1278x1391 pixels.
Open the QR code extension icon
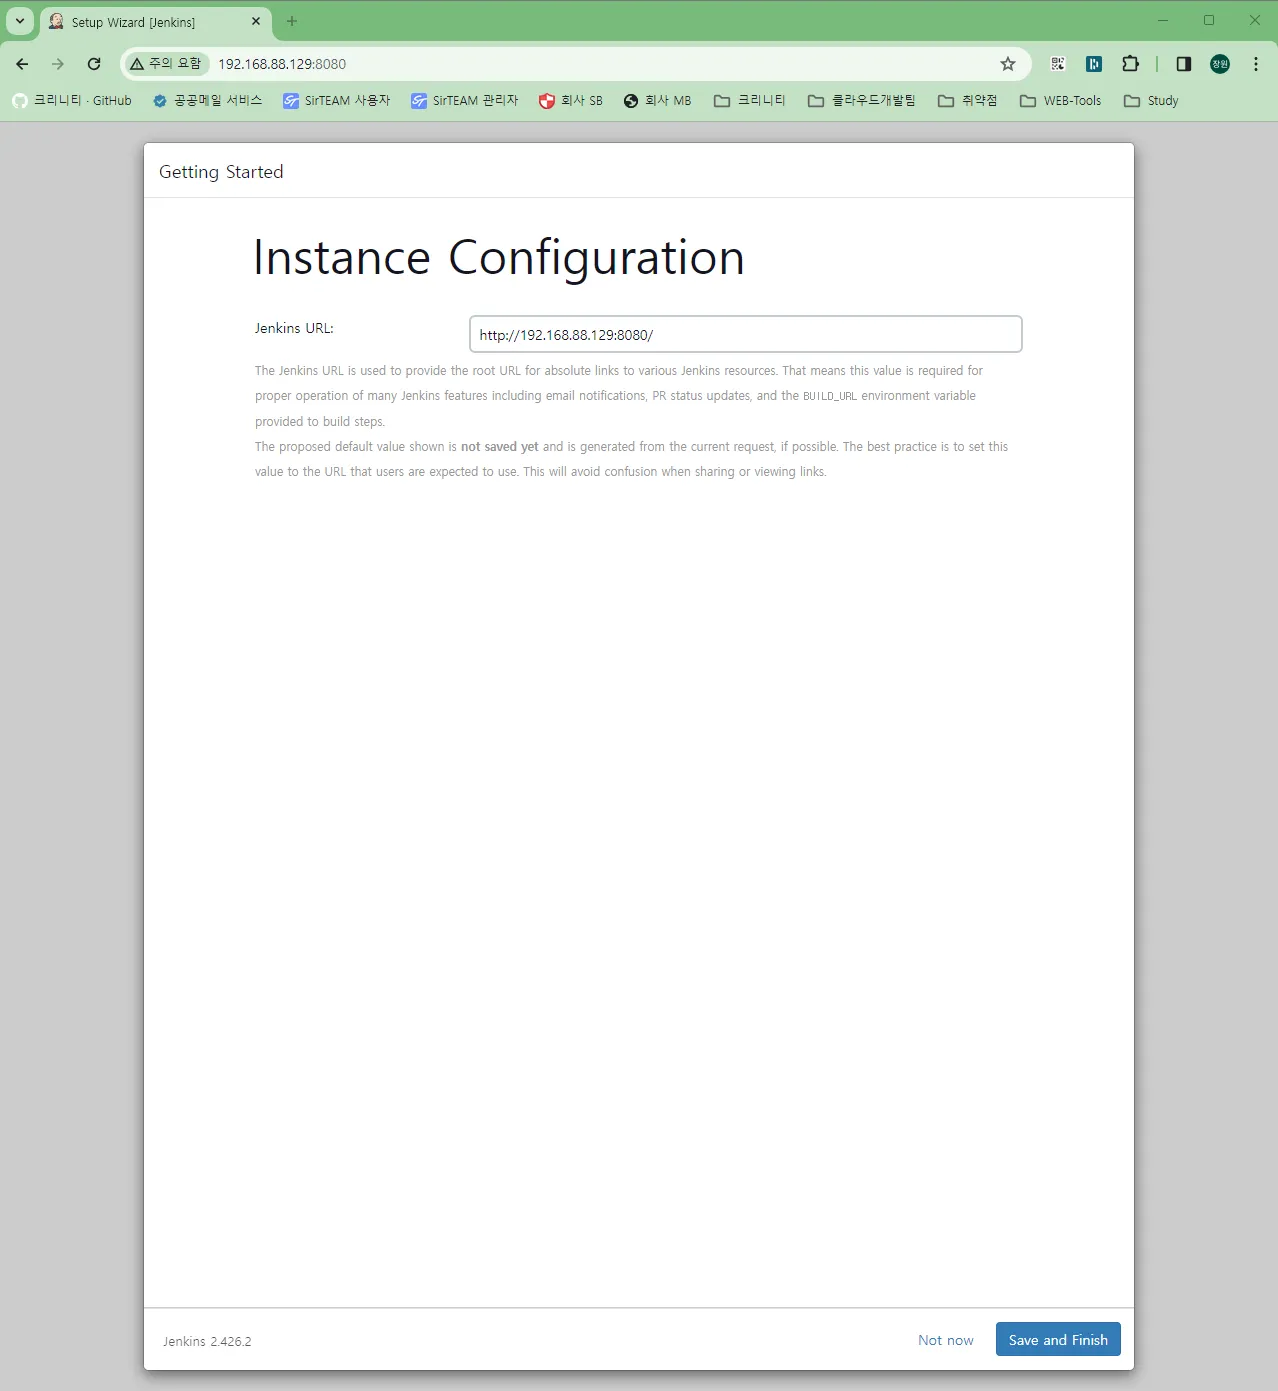click(x=1058, y=64)
